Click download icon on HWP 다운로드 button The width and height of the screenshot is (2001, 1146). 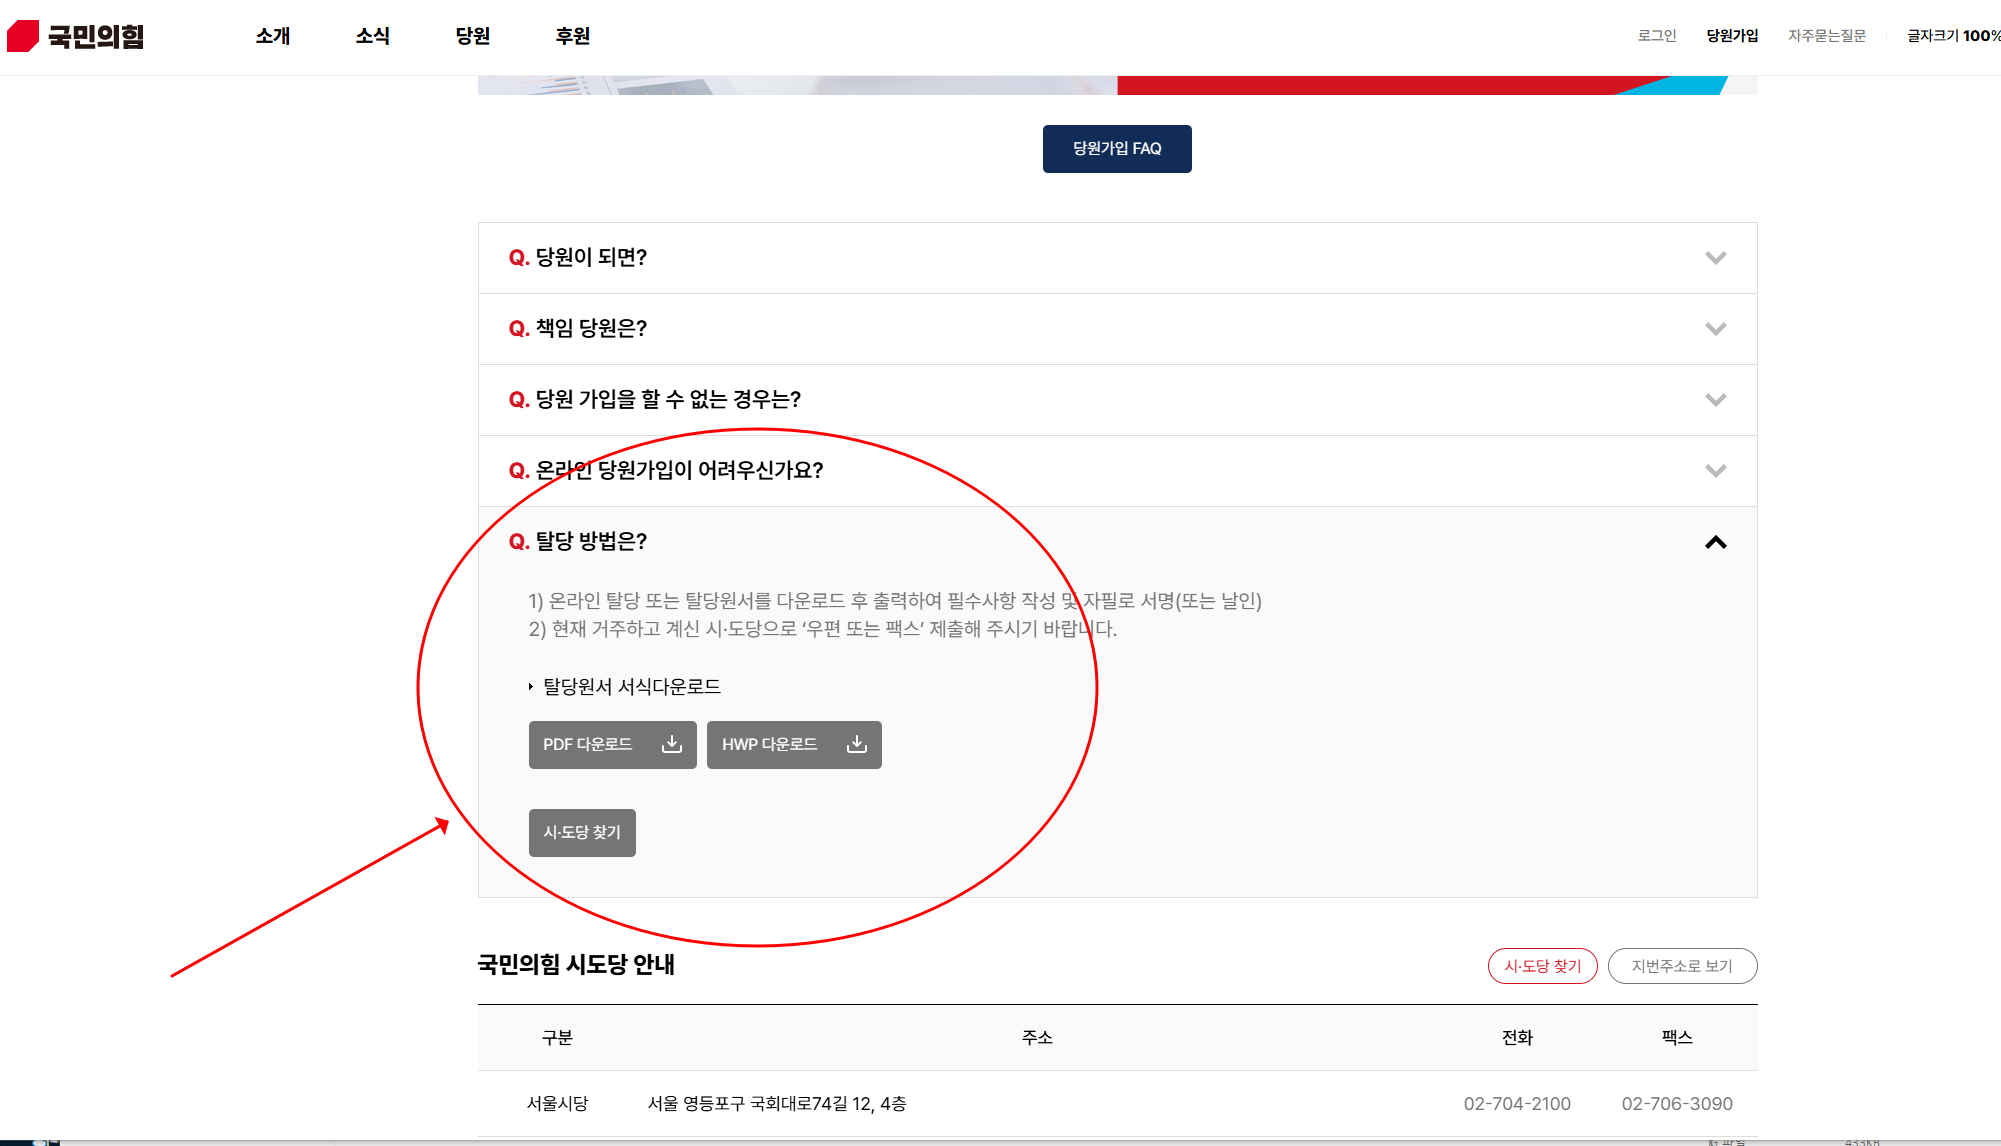pyautogui.click(x=857, y=744)
